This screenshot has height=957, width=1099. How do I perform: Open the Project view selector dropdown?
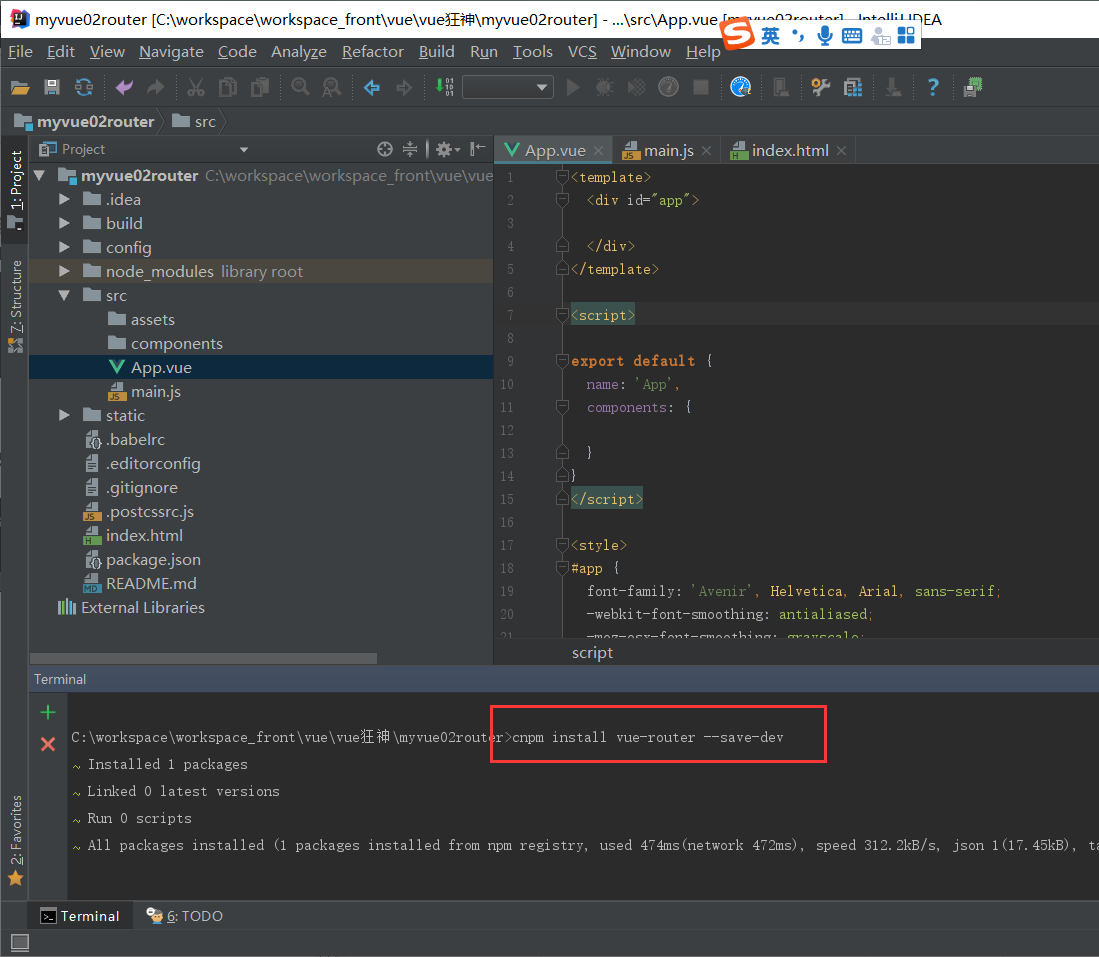(243, 149)
